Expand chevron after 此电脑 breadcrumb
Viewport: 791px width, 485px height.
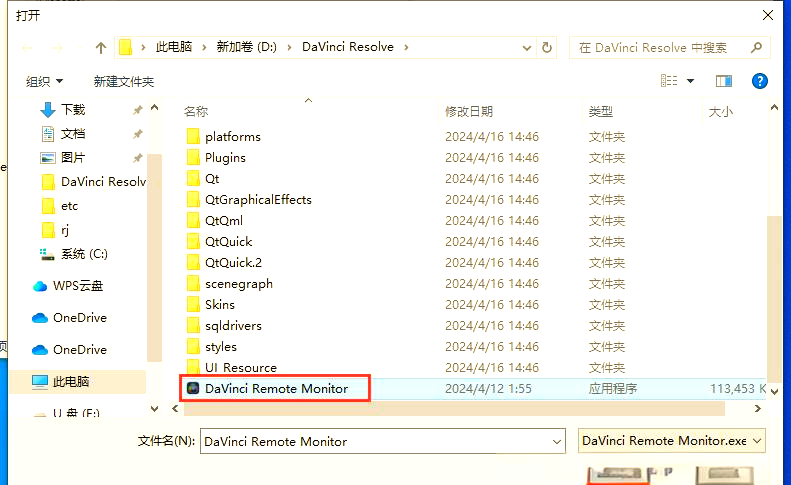204,47
